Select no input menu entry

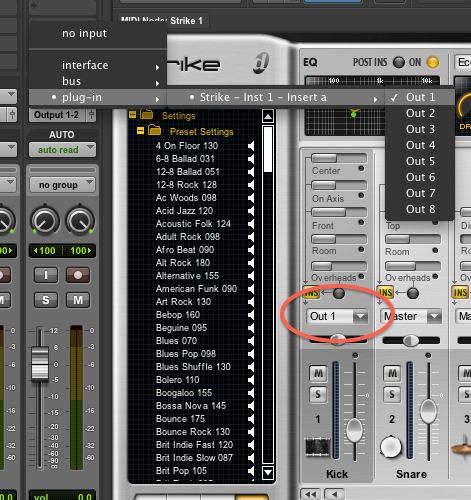click(98, 33)
